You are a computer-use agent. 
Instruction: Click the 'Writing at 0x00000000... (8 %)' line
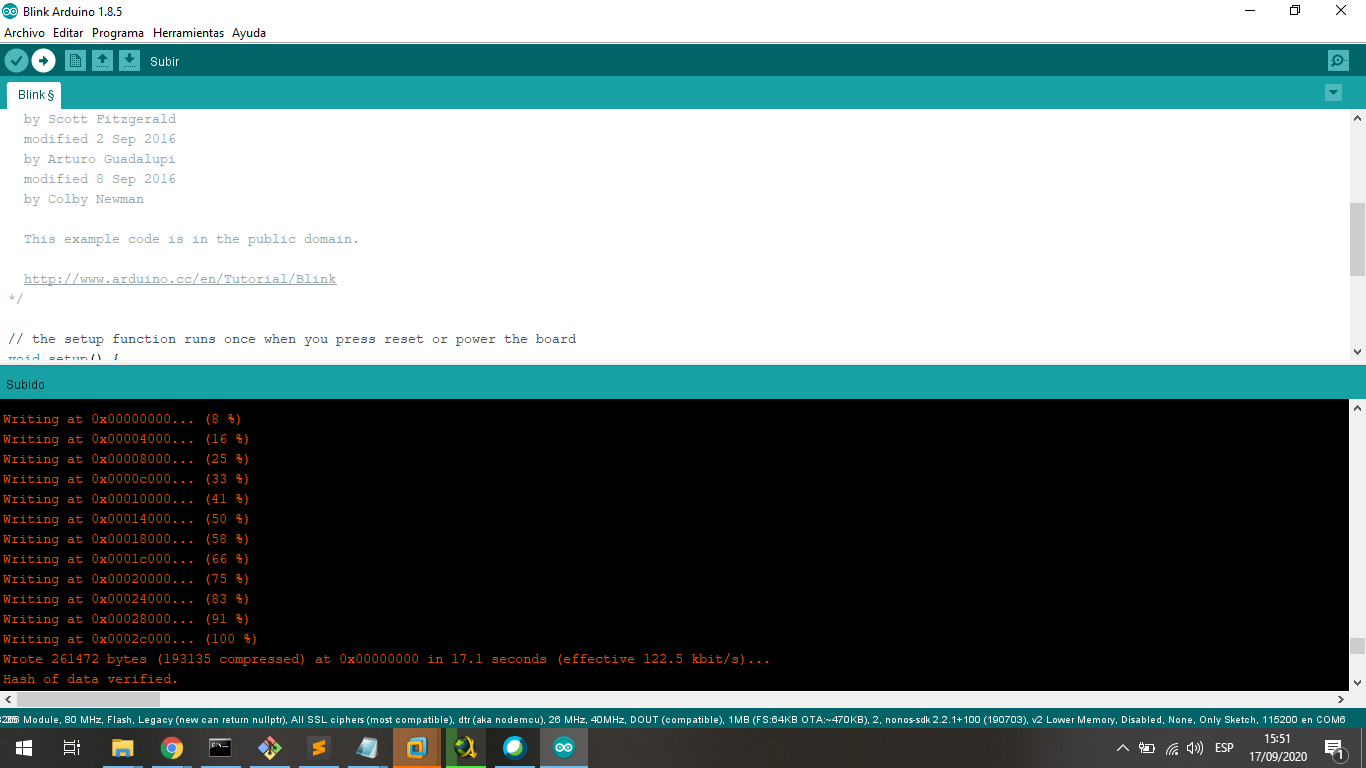122,419
